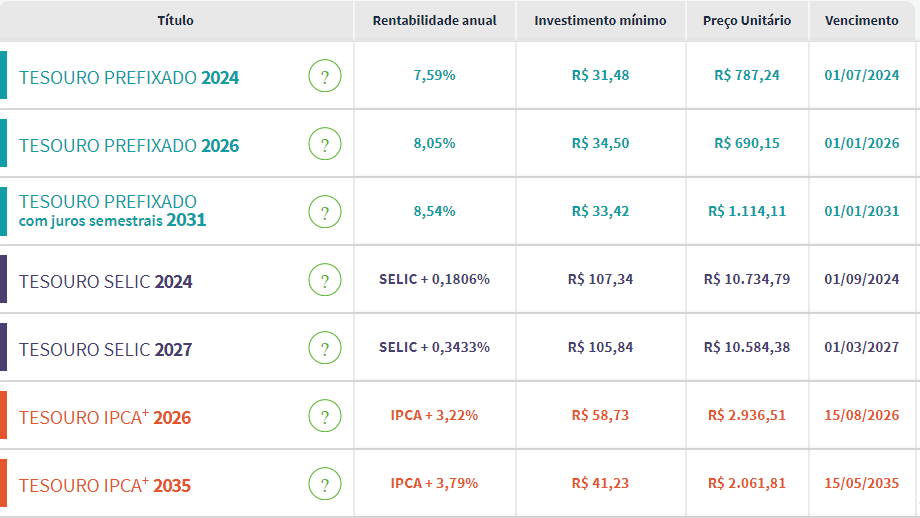This screenshot has height=518, width=920.
Task: Open help icon for Tesouro IPCA+ 2026
Action: click(325, 416)
